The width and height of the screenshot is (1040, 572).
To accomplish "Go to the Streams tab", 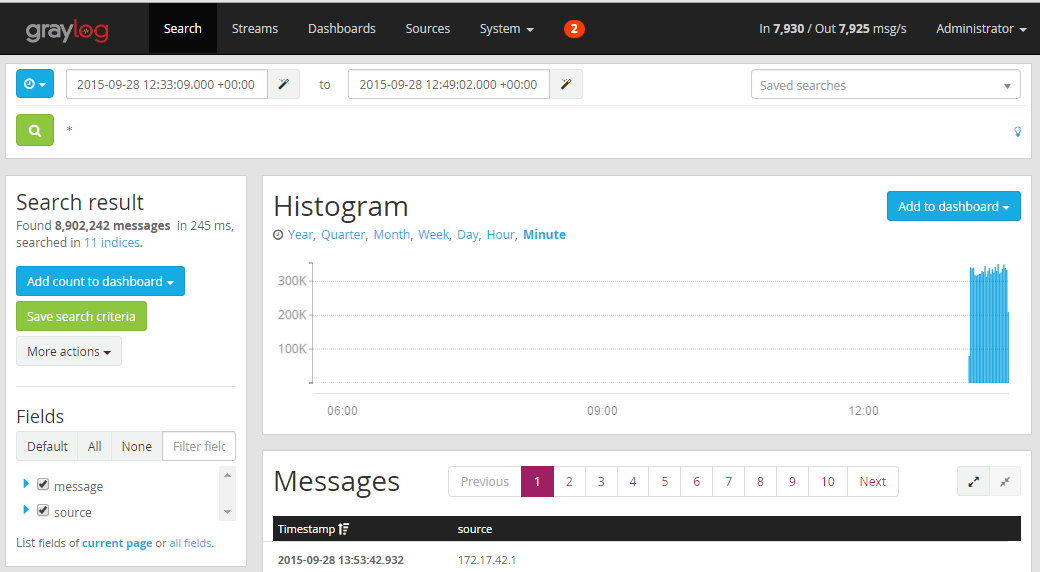I will coord(255,29).
